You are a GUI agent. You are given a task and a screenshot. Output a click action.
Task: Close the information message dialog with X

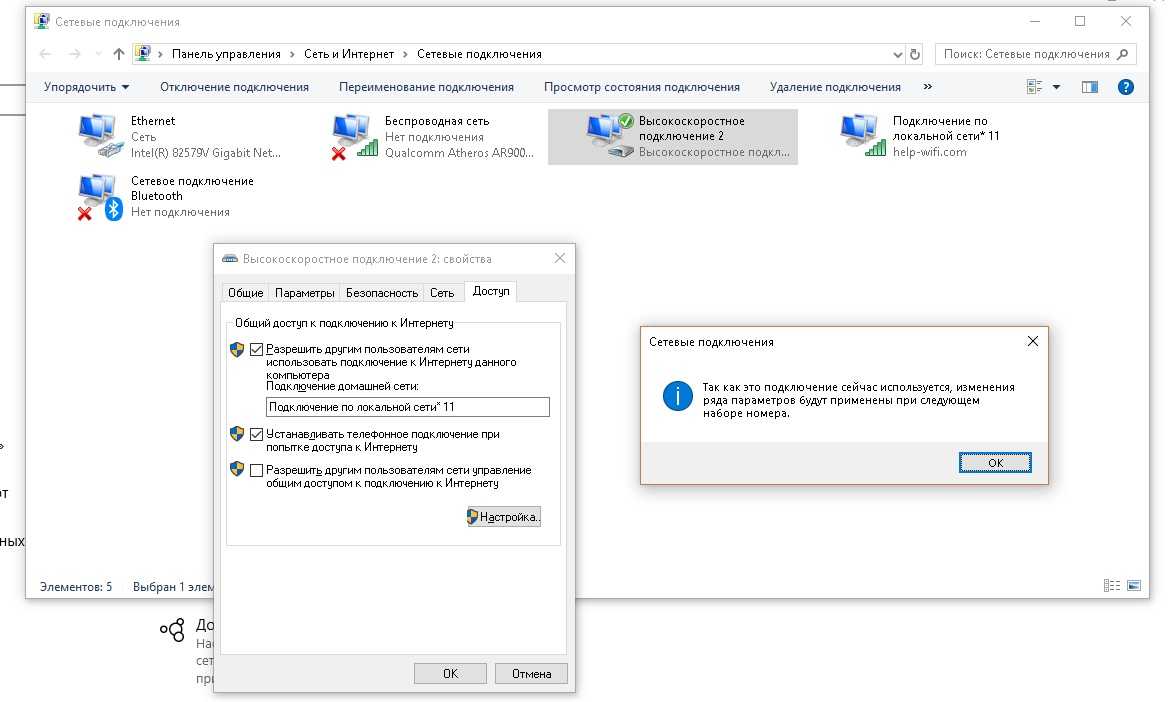point(1033,341)
